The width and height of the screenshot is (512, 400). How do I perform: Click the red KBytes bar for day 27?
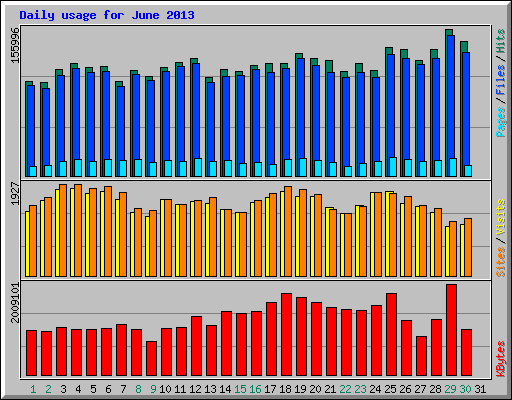[x=421, y=356]
